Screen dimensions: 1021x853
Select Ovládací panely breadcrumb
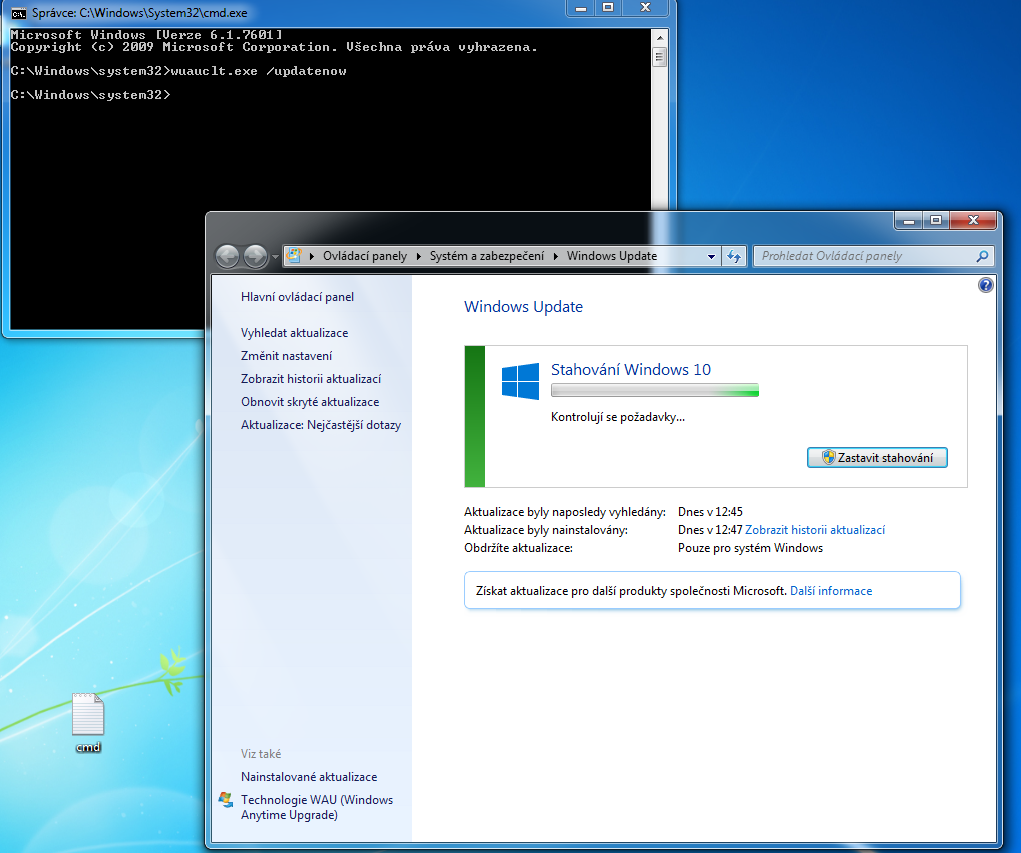(x=365, y=256)
